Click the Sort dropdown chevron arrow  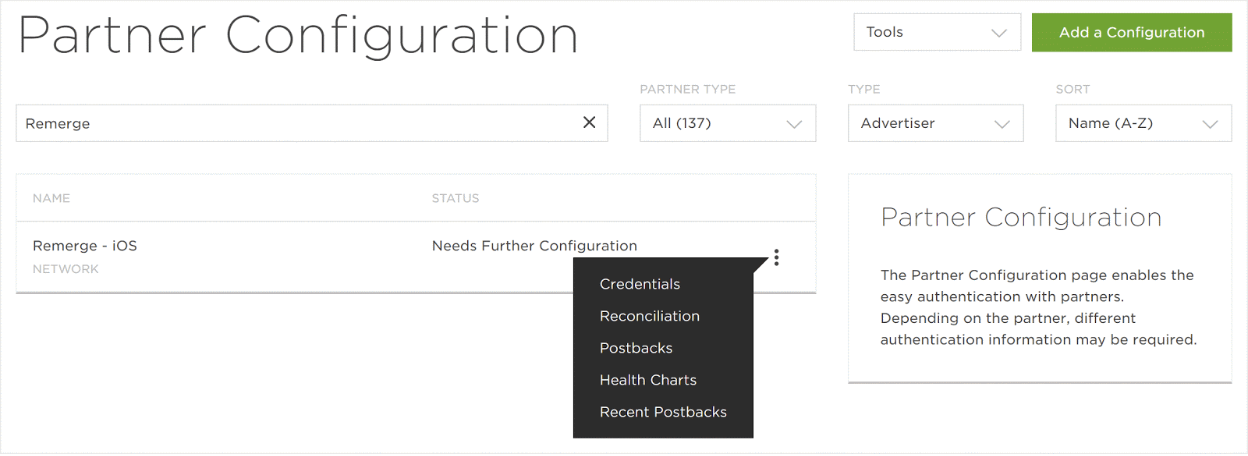(1210, 125)
